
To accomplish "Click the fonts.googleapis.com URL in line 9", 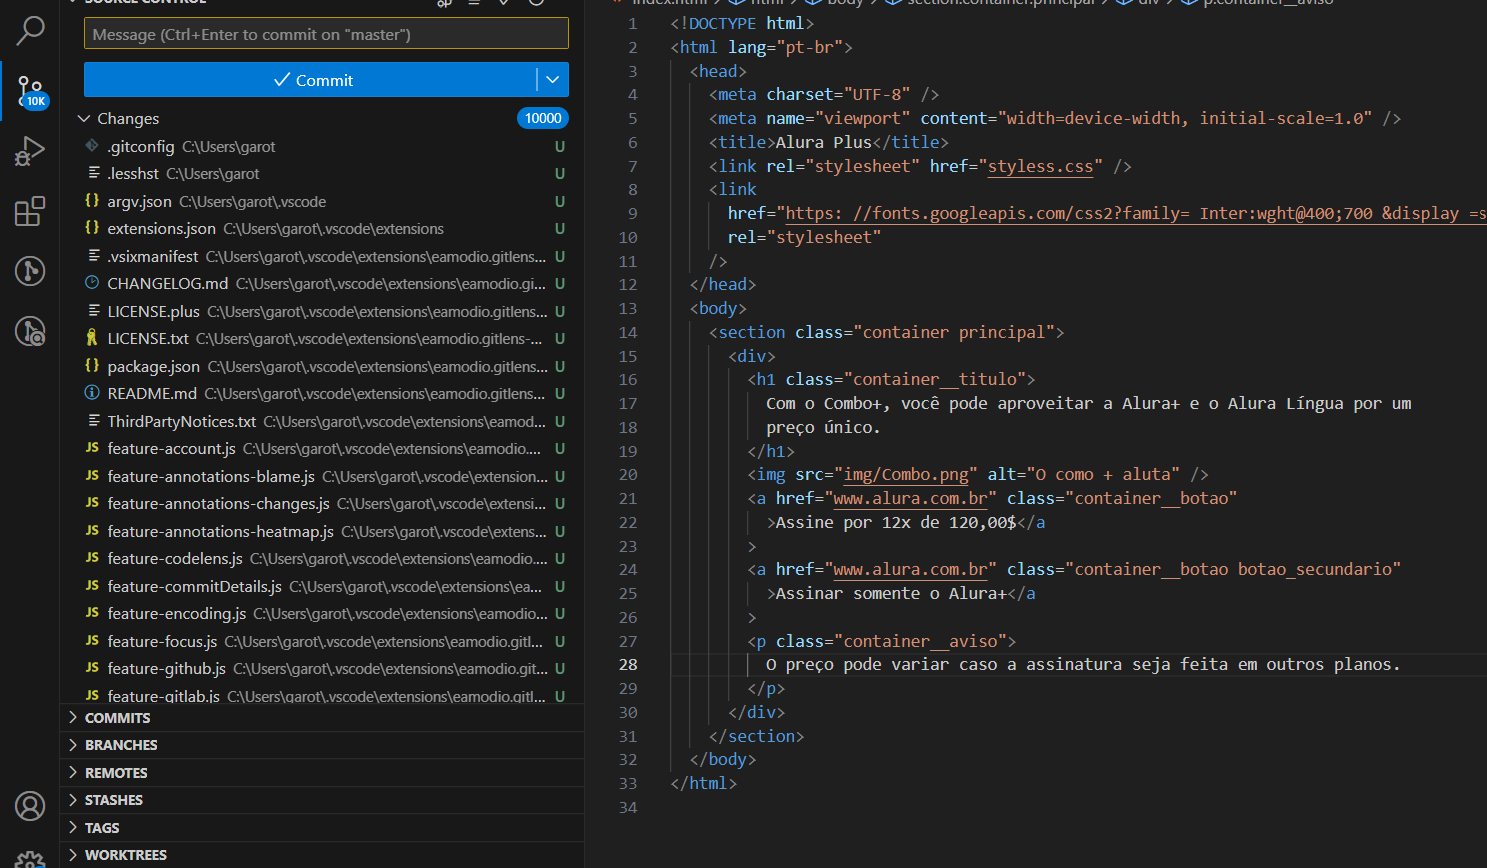I will pos(1136,213).
